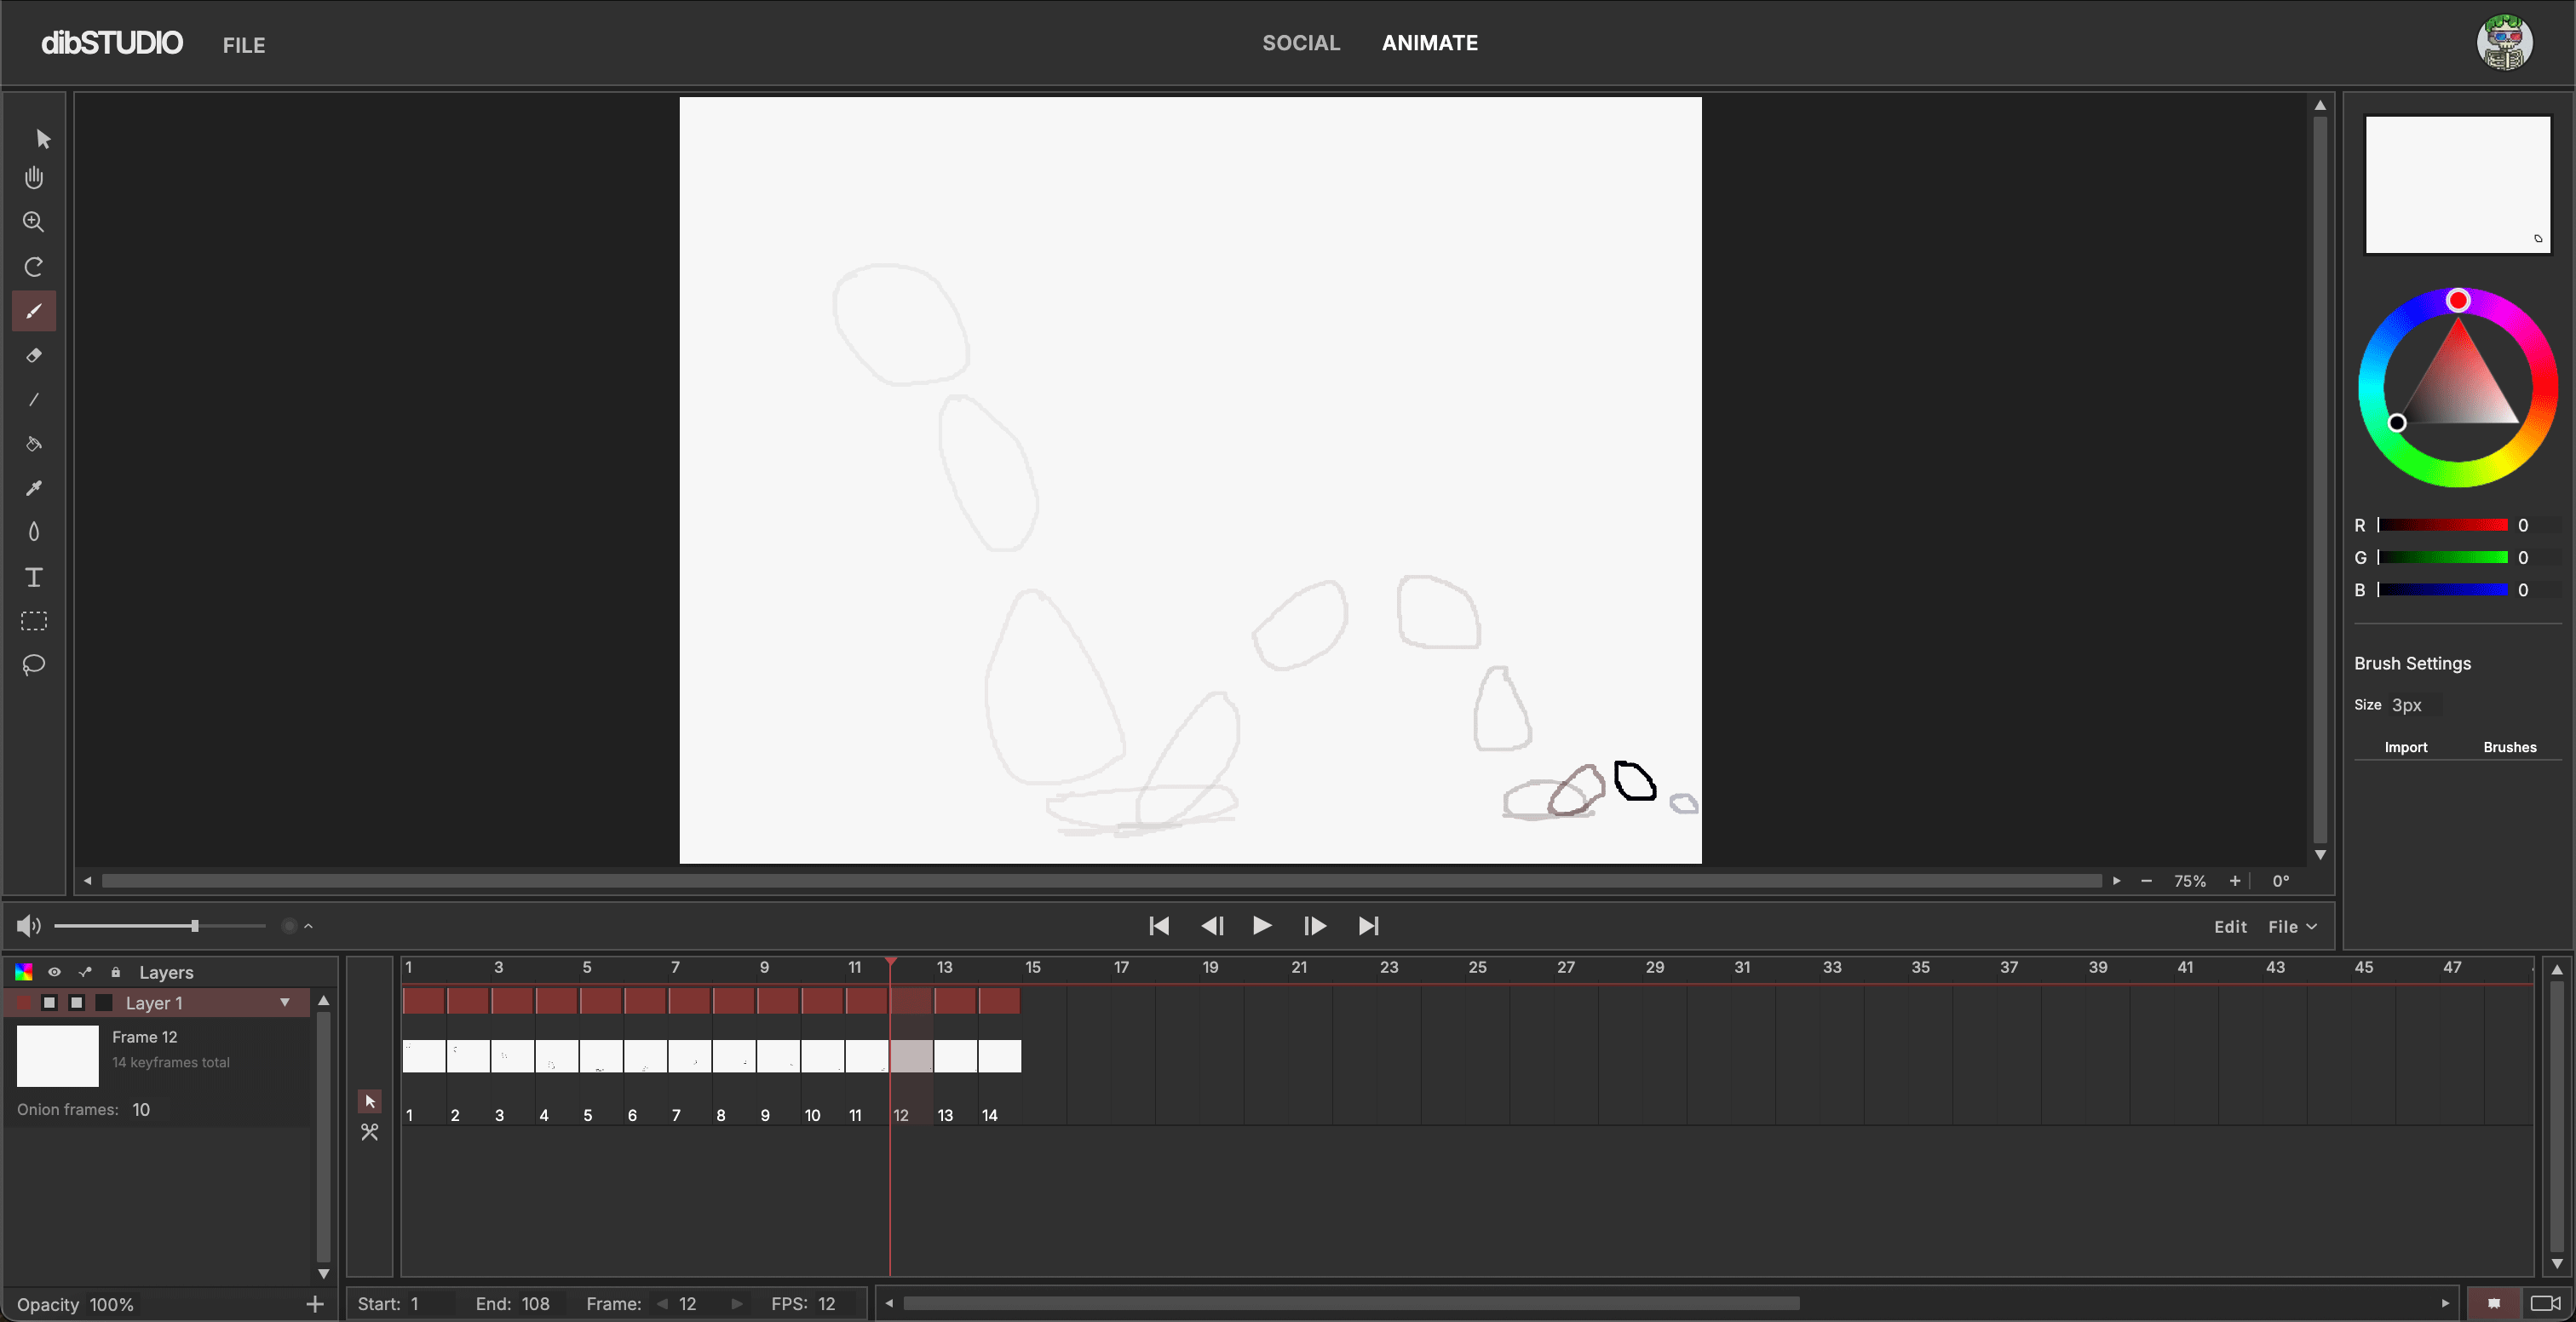Choose the eyedropper color picker tool
Viewport: 2576px width, 1322px height.
pyautogui.click(x=33, y=488)
